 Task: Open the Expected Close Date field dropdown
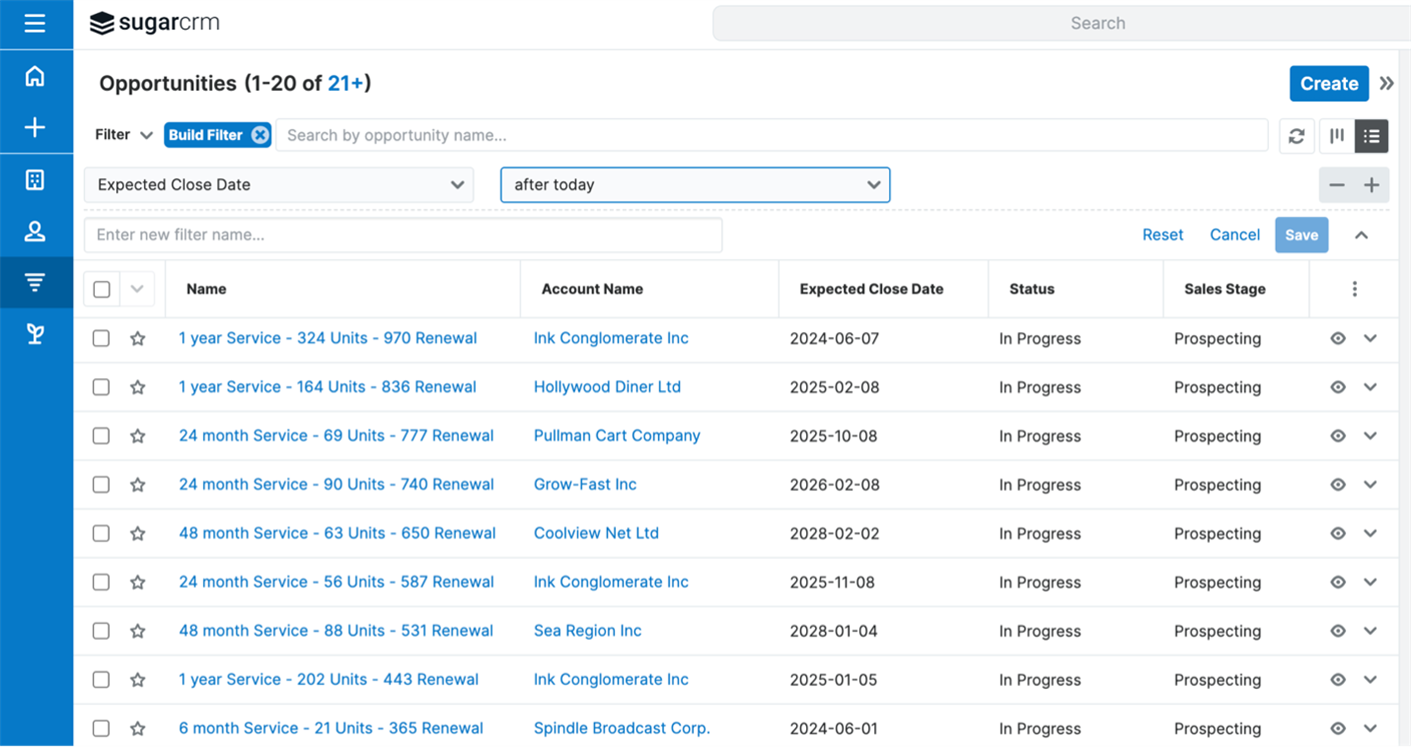279,185
